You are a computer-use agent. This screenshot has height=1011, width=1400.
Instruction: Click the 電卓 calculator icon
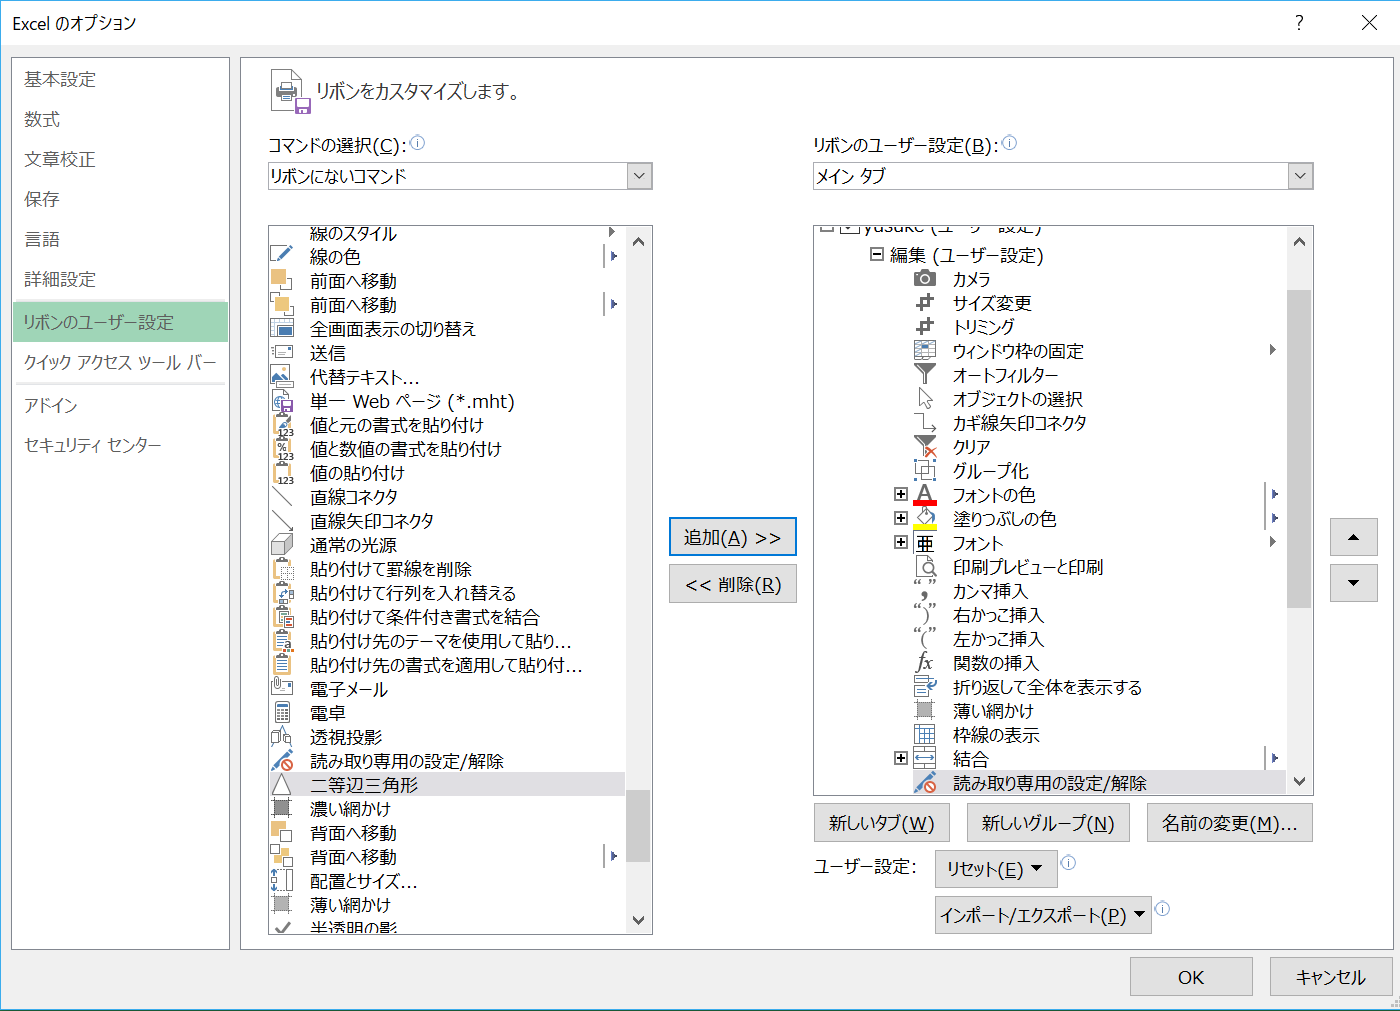pyautogui.click(x=282, y=713)
